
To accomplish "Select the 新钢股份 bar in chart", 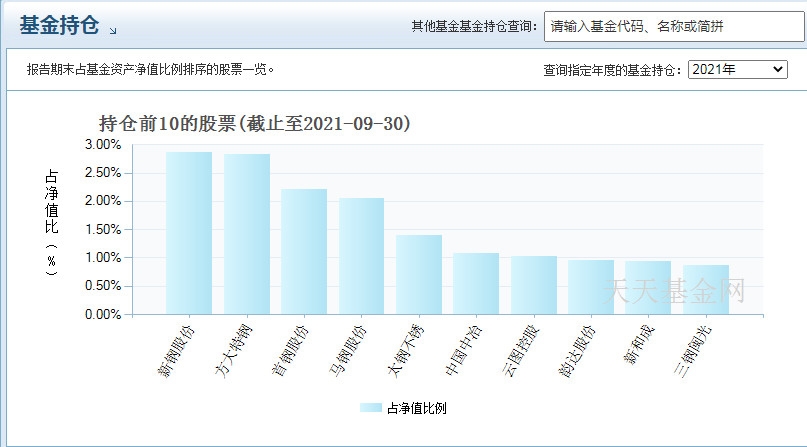I will coord(189,233).
